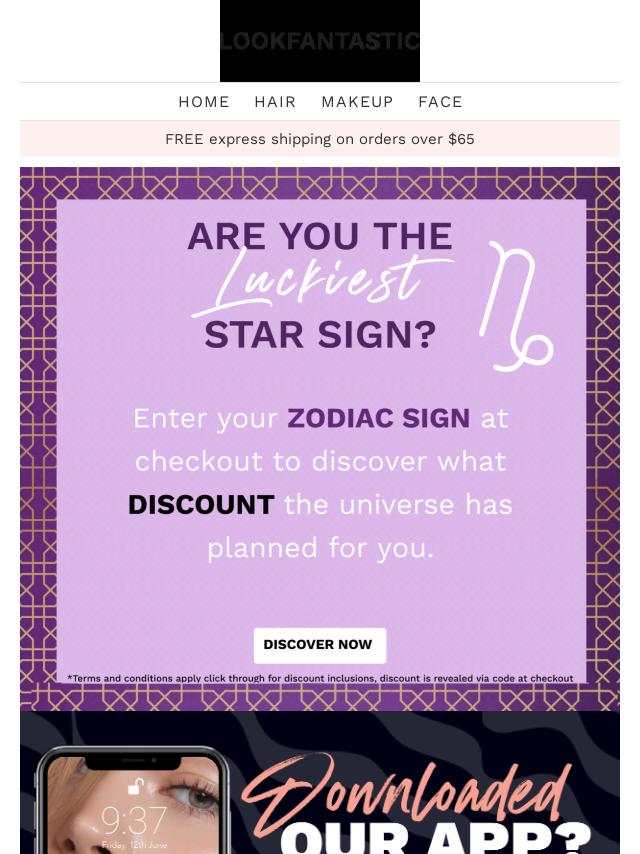Click the LOOKFANTASTIC logo
Image resolution: width=640 pixels, height=854 pixels.
320,41
